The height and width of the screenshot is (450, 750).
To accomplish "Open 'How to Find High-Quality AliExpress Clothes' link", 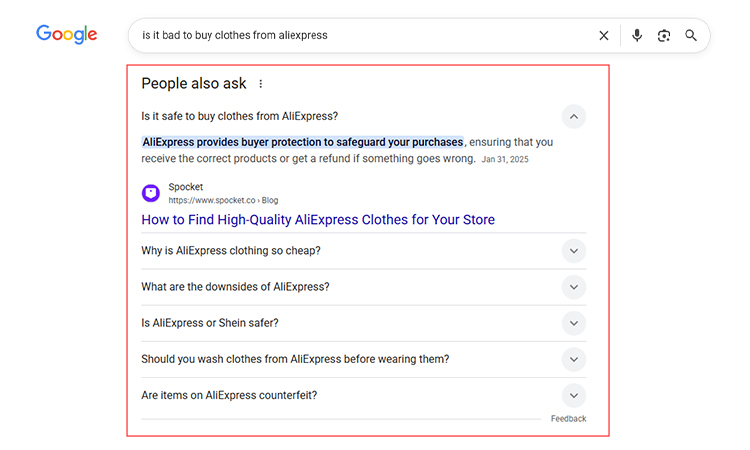I will (318, 220).
